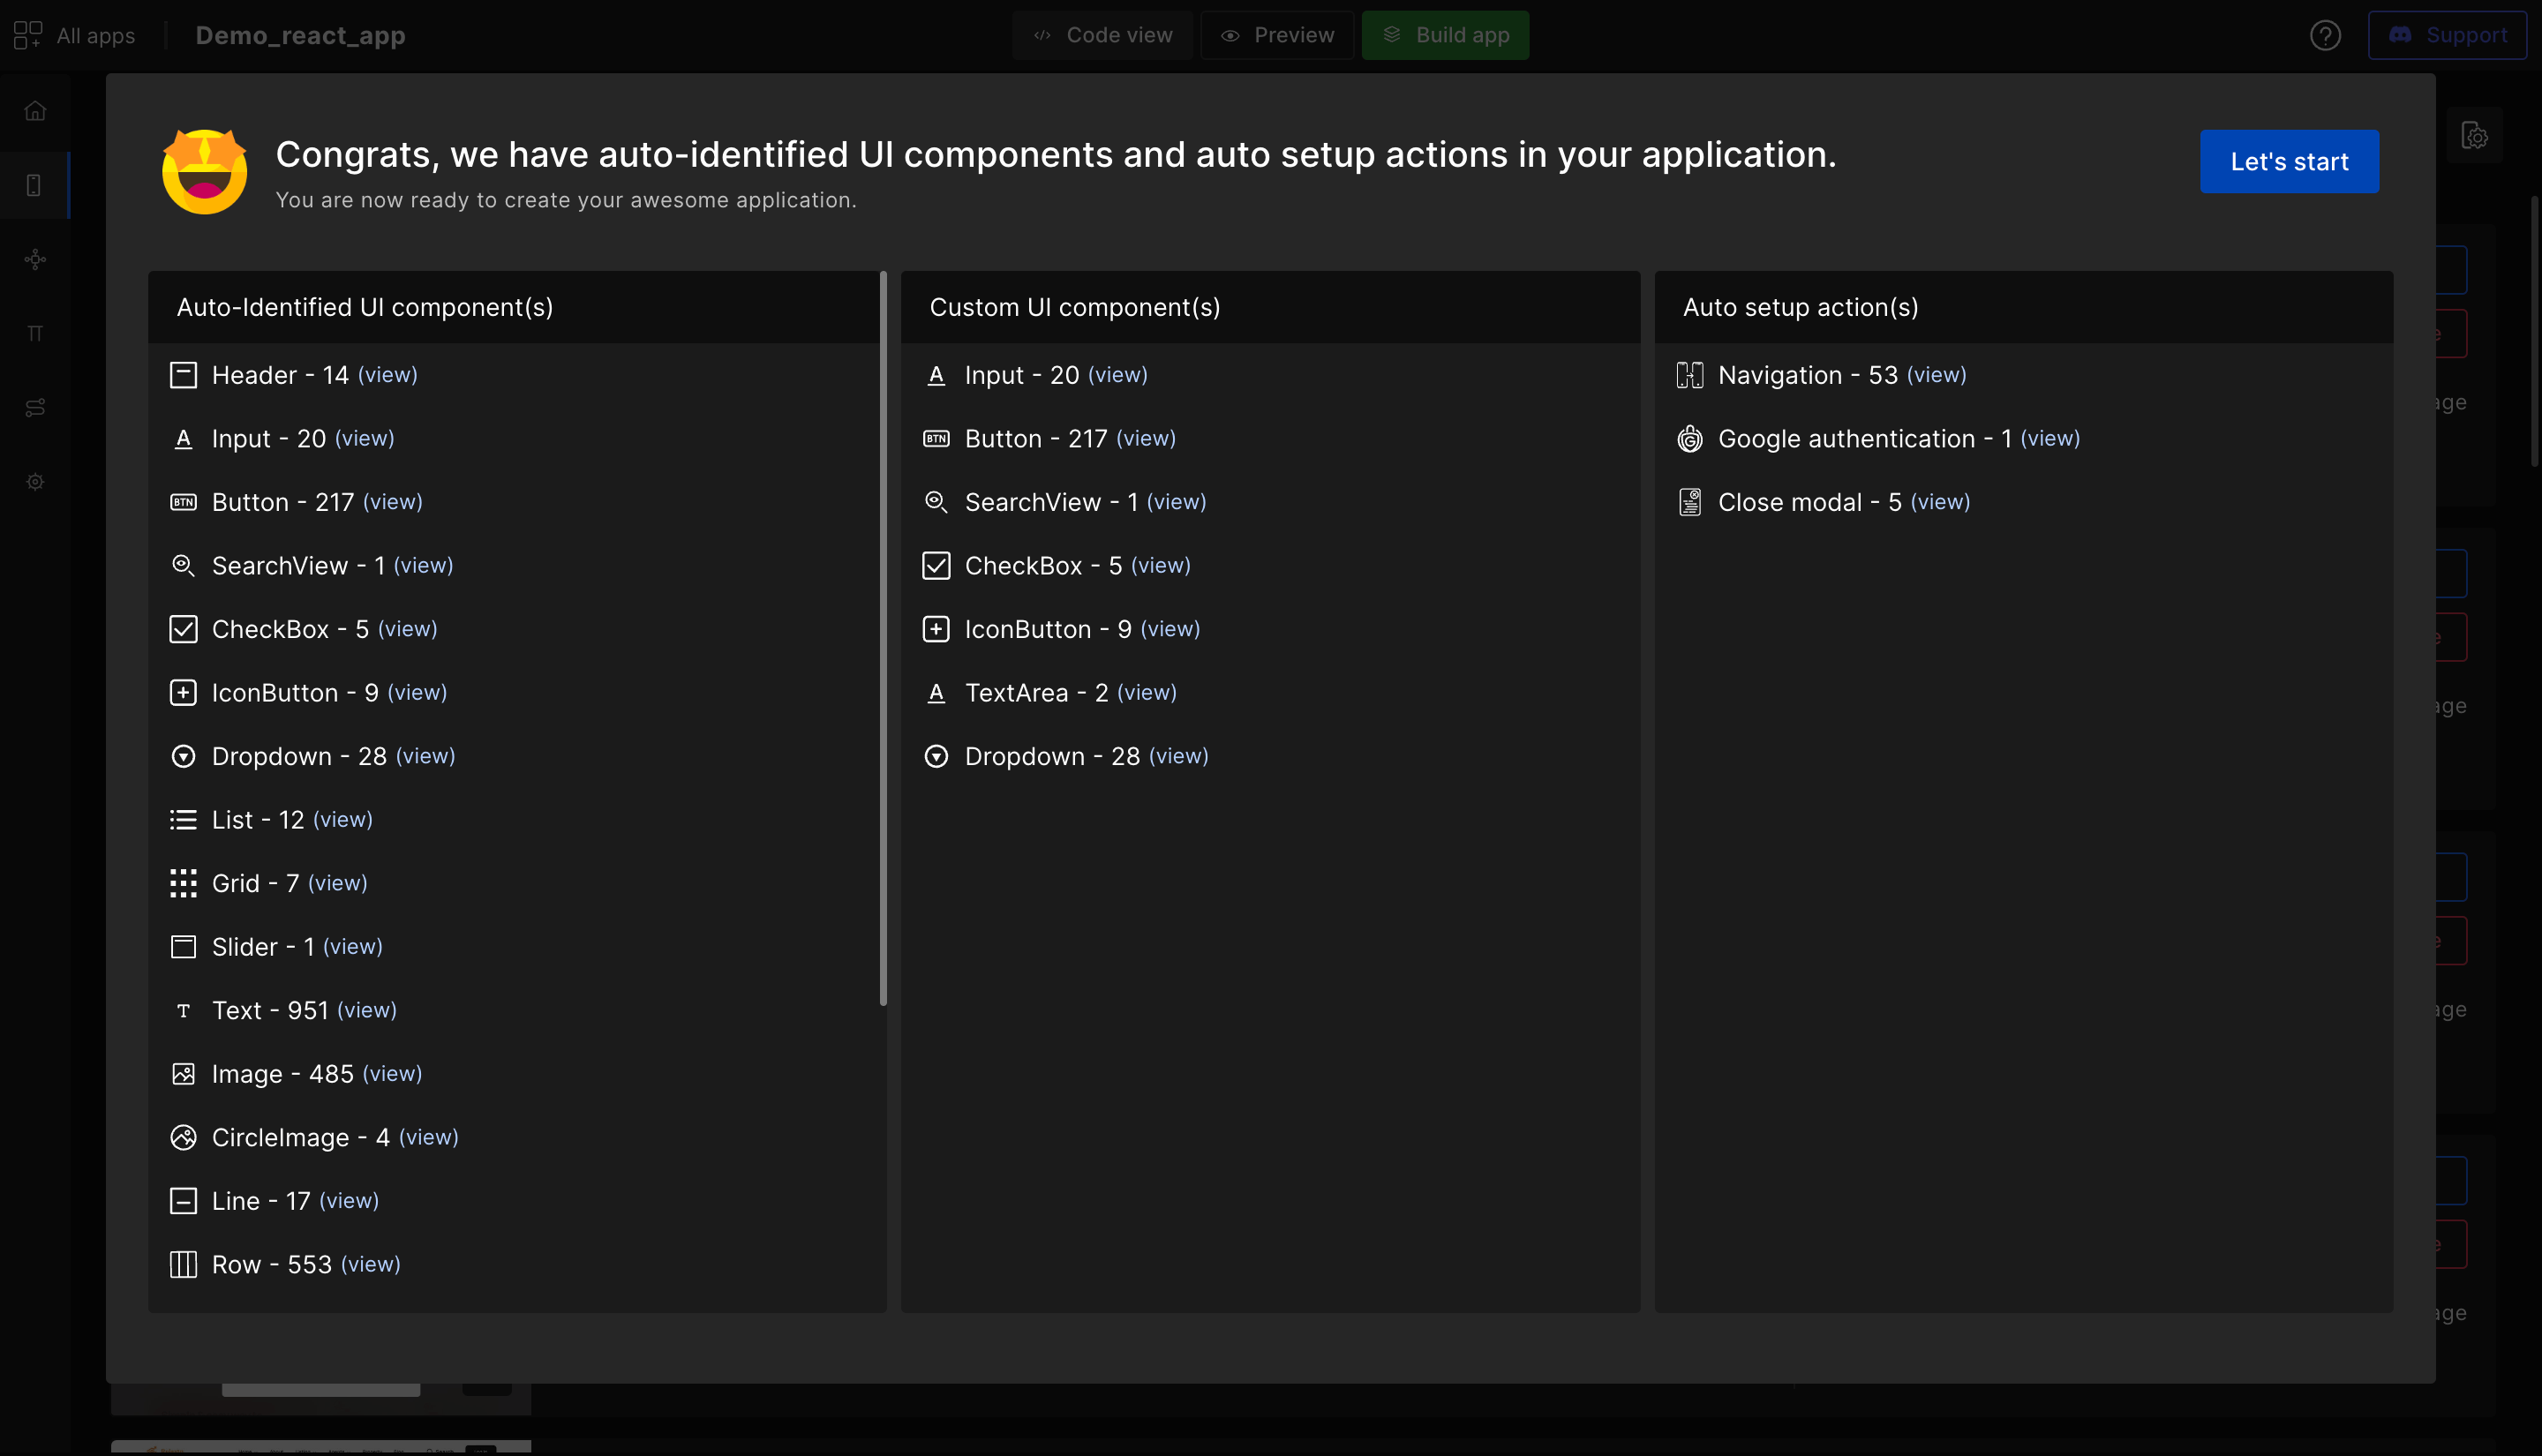Click the Build app button
2542x1456 pixels.
1445,36
